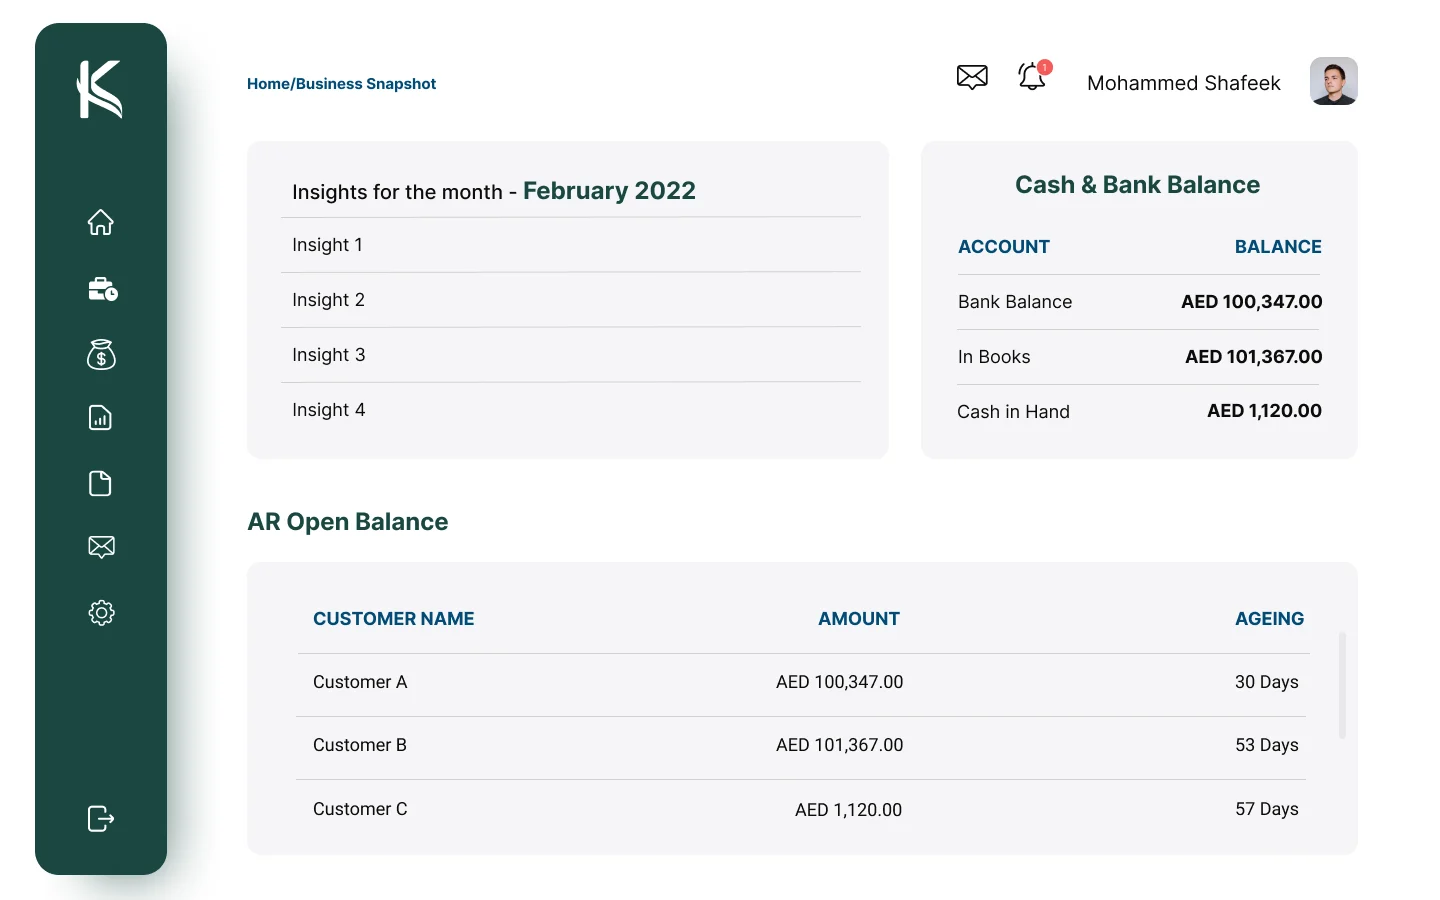Click the logout icon in the sidebar
Screen dimensions: 1440x900
tap(101, 819)
